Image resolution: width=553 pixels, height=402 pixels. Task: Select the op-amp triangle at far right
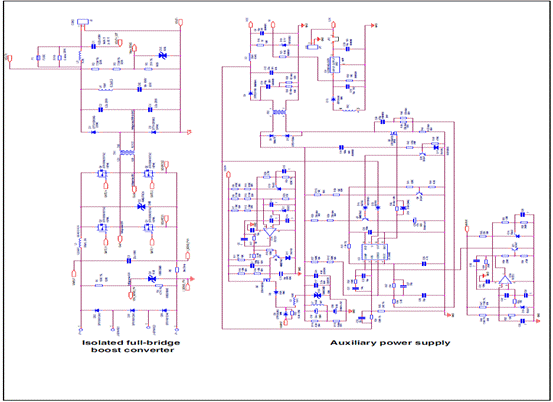click(505, 280)
